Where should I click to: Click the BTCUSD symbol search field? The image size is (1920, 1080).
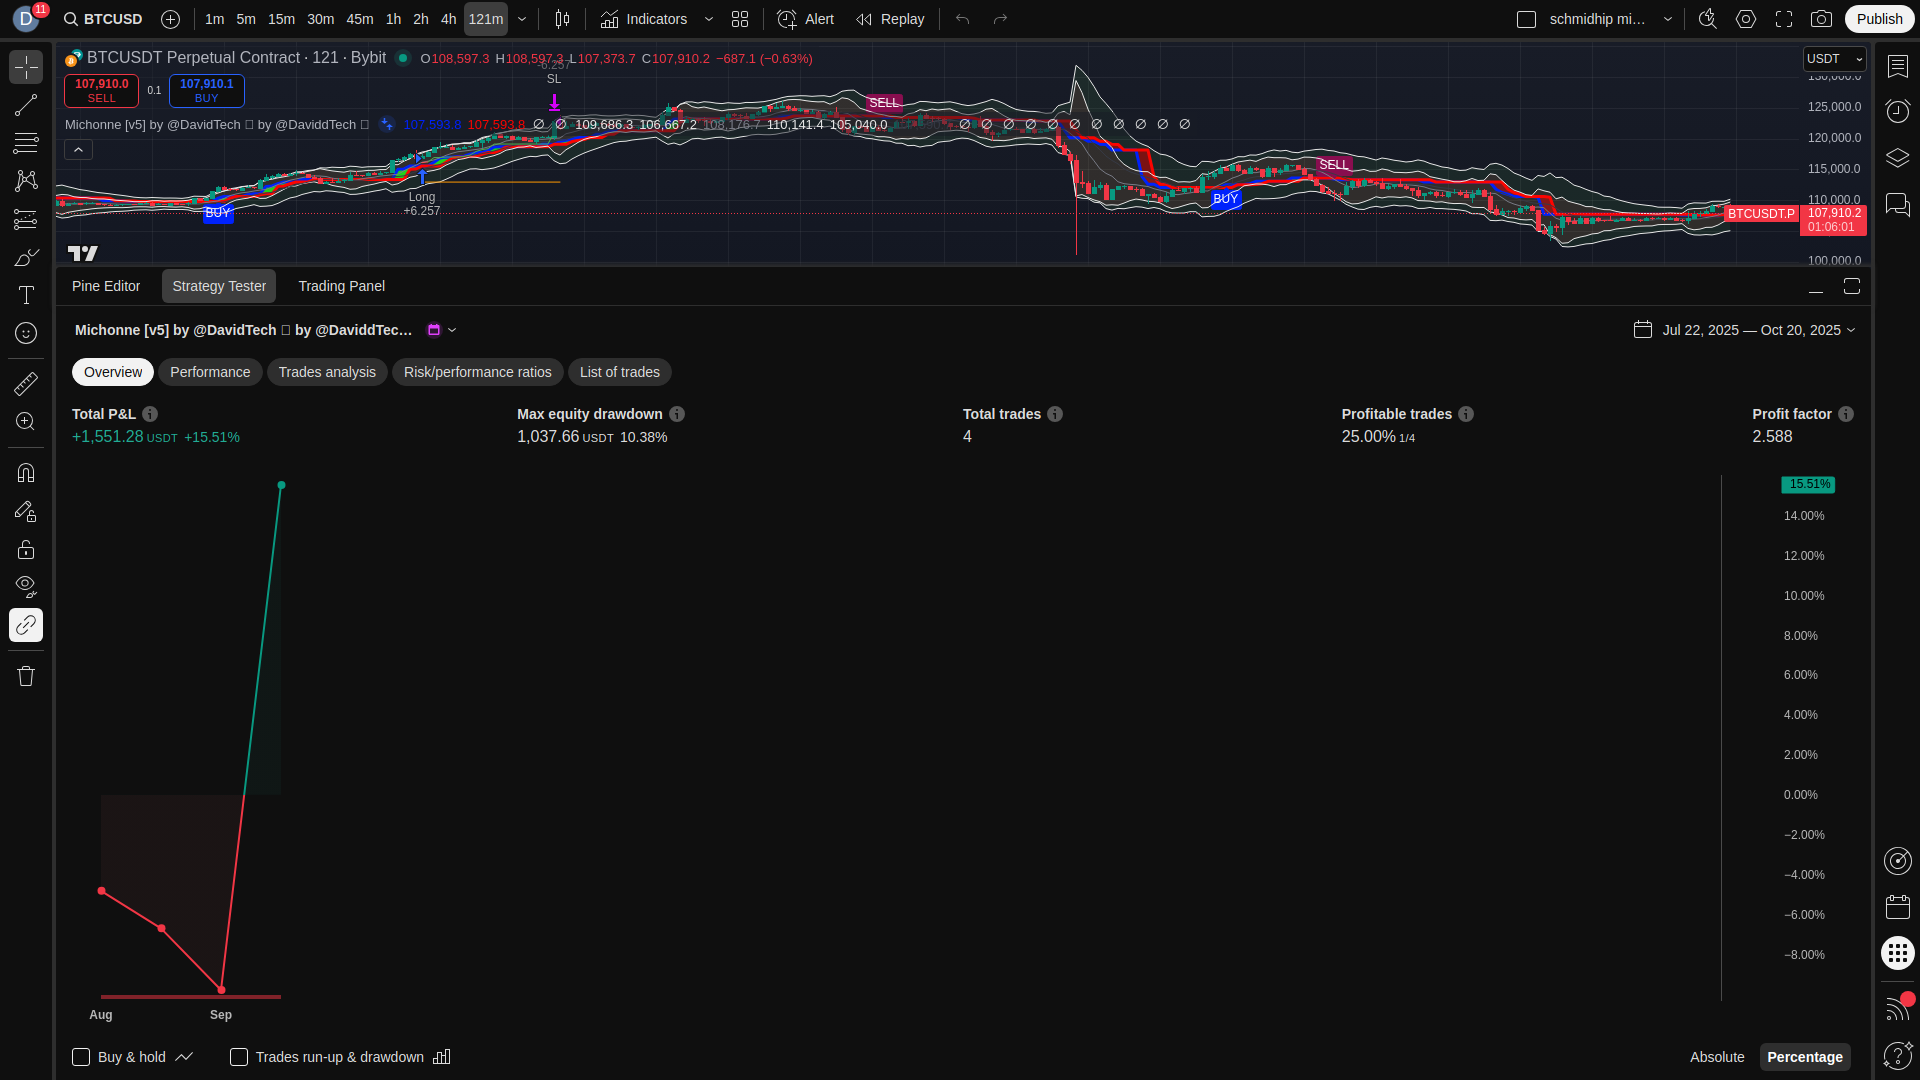pyautogui.click(x=104, y=19)
